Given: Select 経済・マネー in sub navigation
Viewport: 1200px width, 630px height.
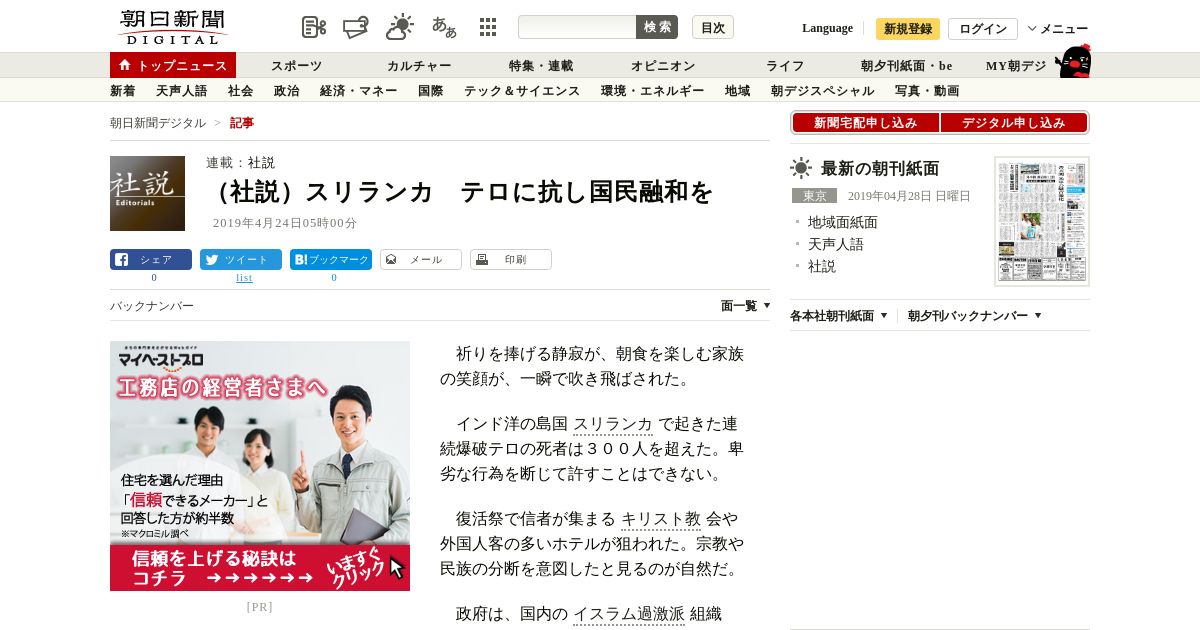Looking at the screenshot, I should point(359,91).
